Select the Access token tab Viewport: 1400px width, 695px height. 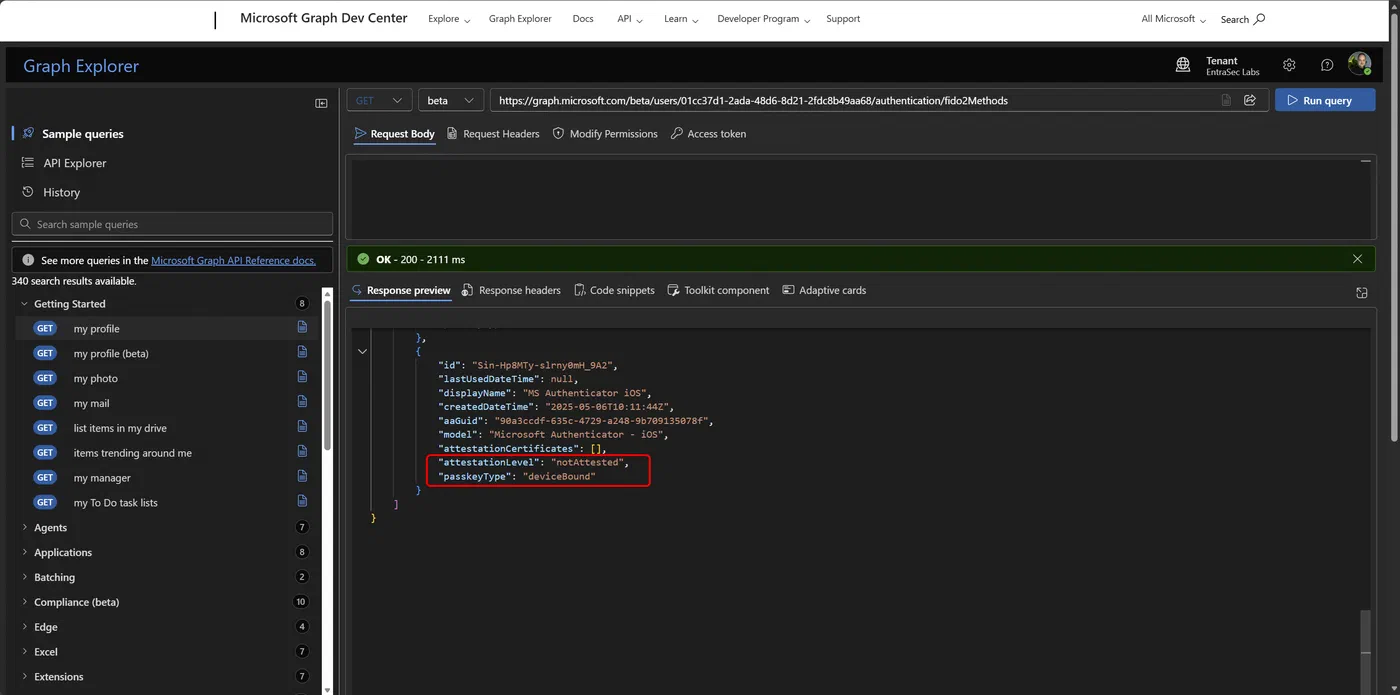click(708, 134)
